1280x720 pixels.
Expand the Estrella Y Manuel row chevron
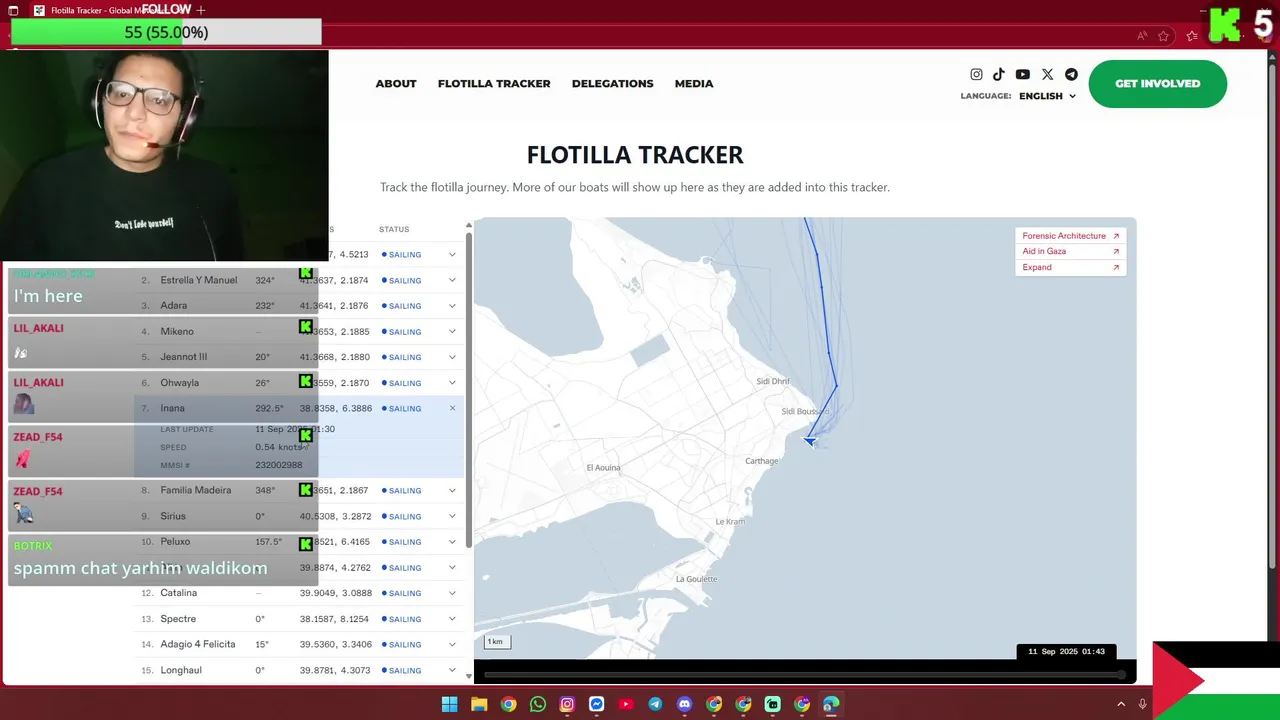pos(452,280)
